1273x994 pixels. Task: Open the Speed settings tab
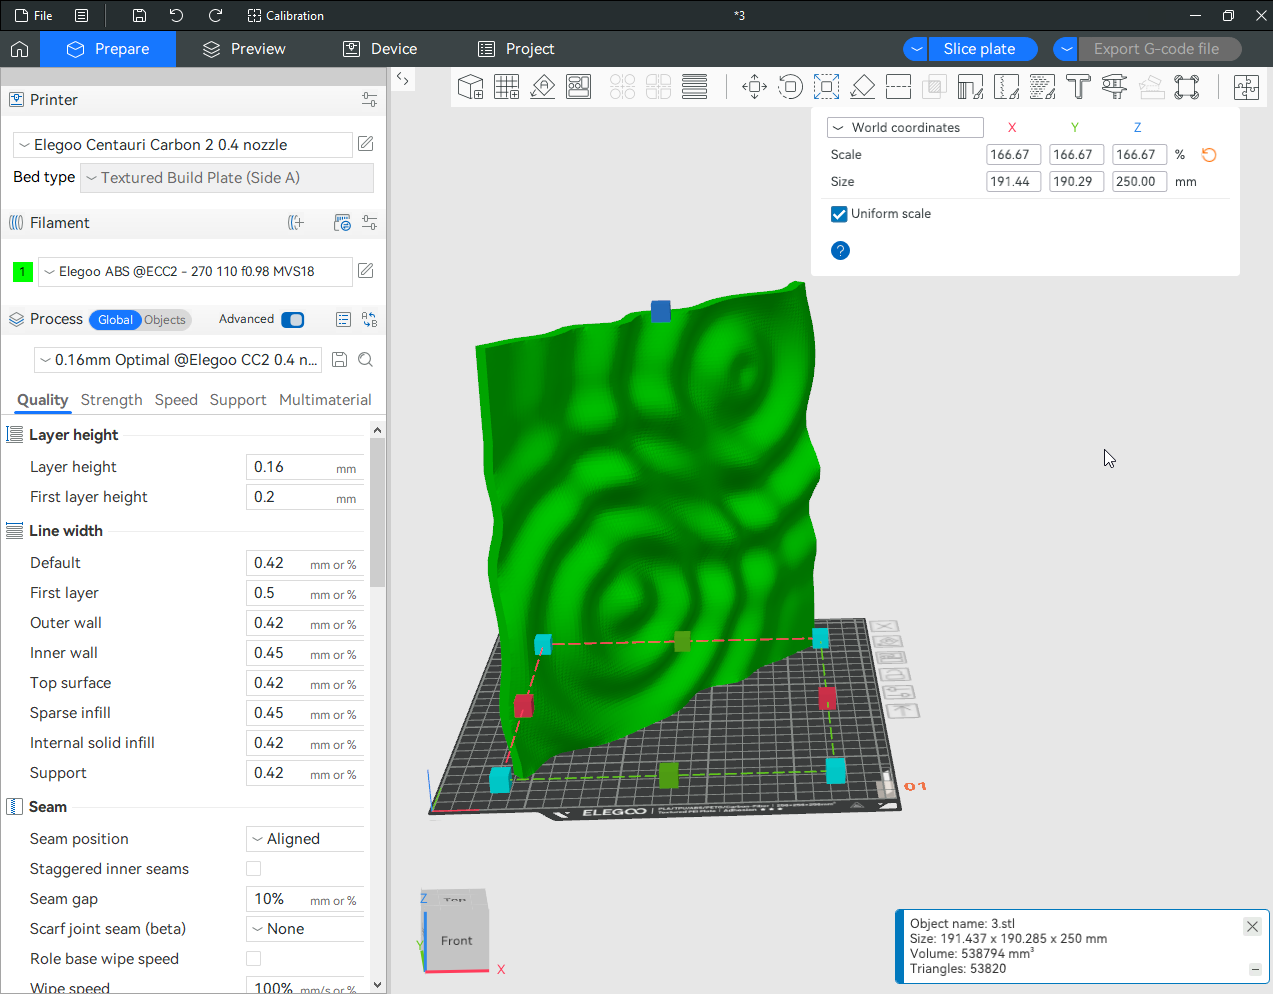176,400
